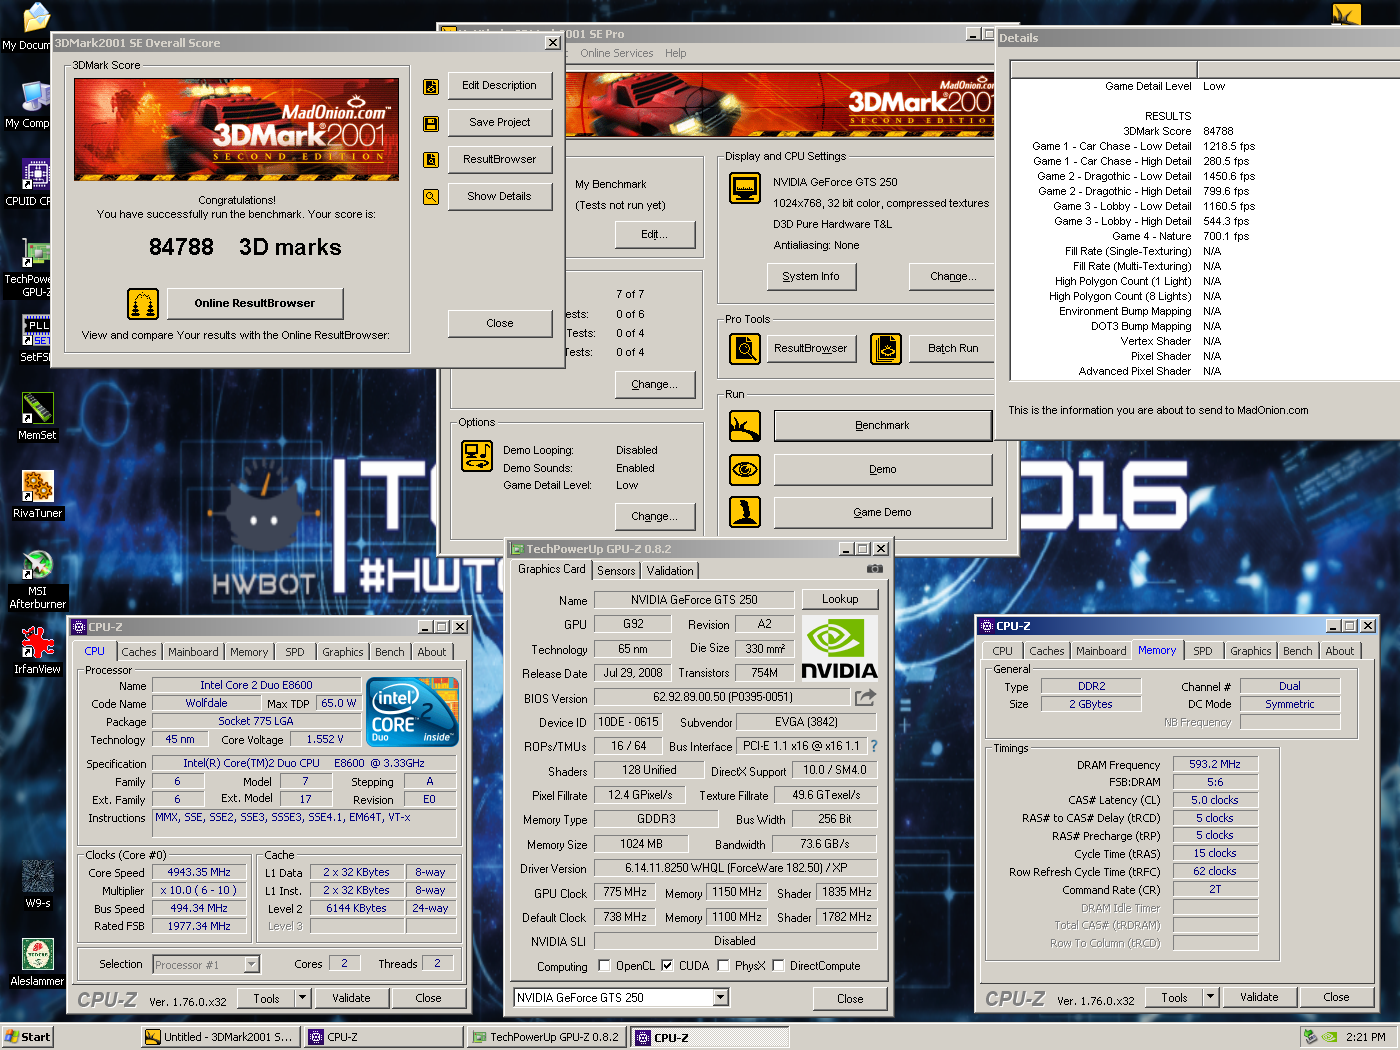
Task: Click the Edit button under My Benchmark
Action: coord(655,235)
